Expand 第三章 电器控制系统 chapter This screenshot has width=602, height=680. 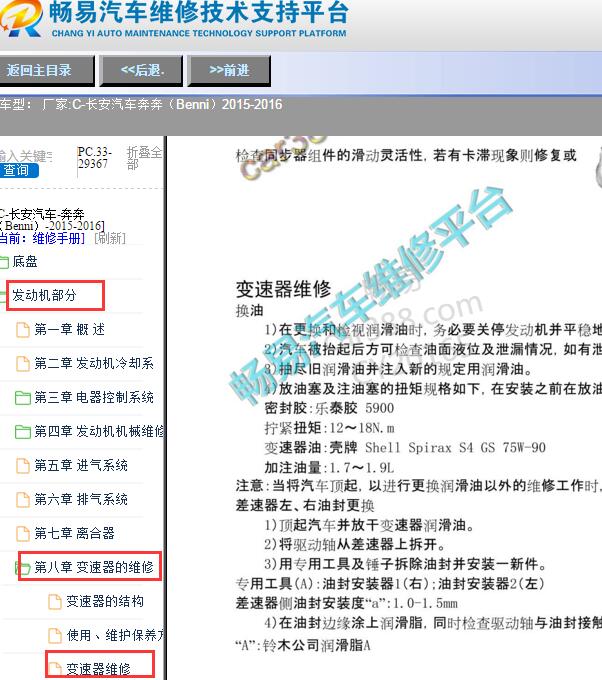pyautogui.click(x=94, y=397)
